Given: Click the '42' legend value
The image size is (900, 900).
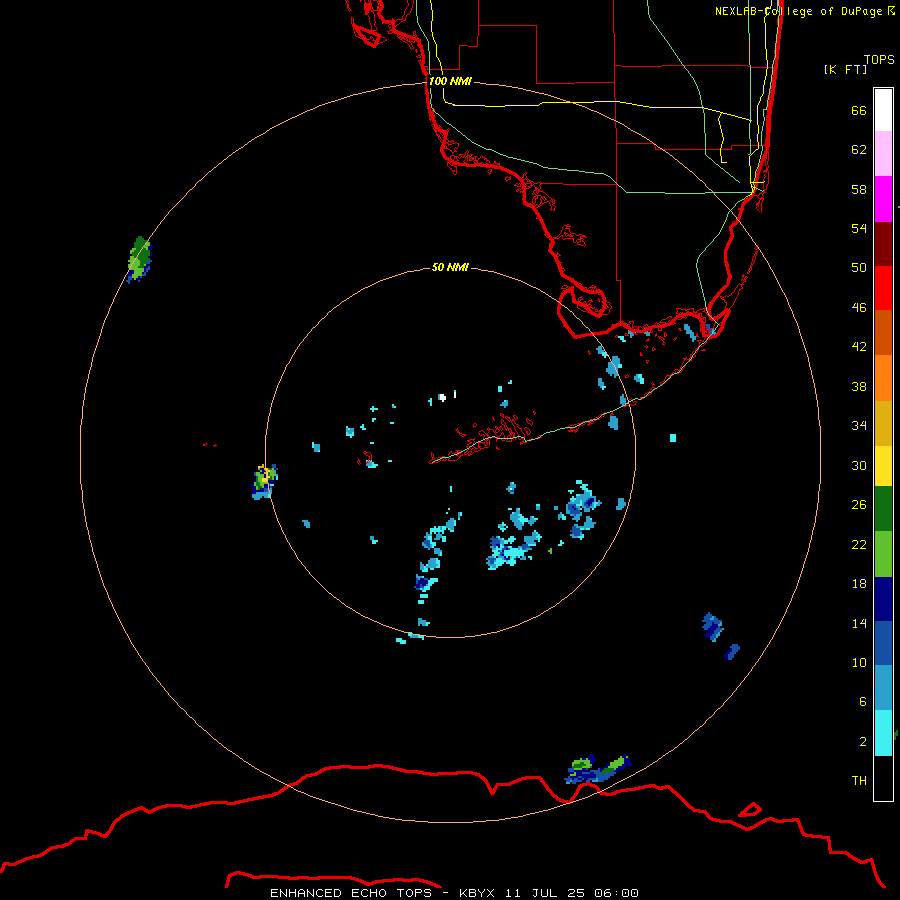Looking at the screenshot, I should (859, 347).
